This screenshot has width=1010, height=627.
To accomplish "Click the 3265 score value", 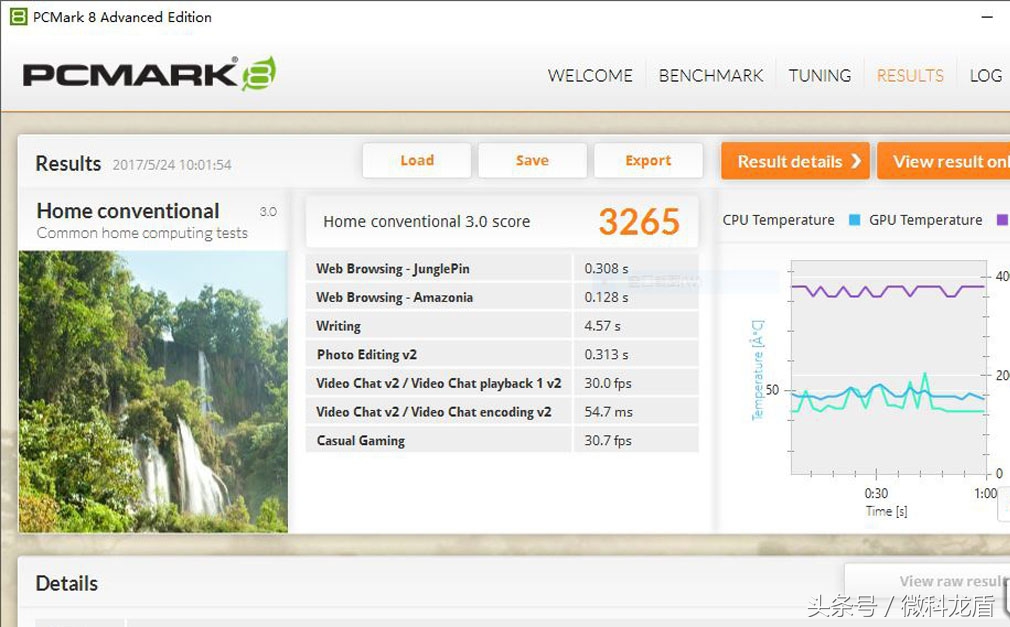I will [639, 222].
